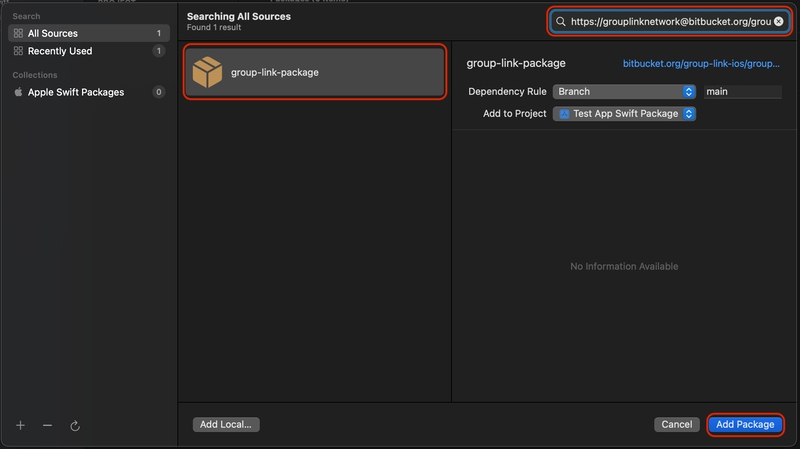
Task: Click the Add Package button
Action: [x=745, y=425]
